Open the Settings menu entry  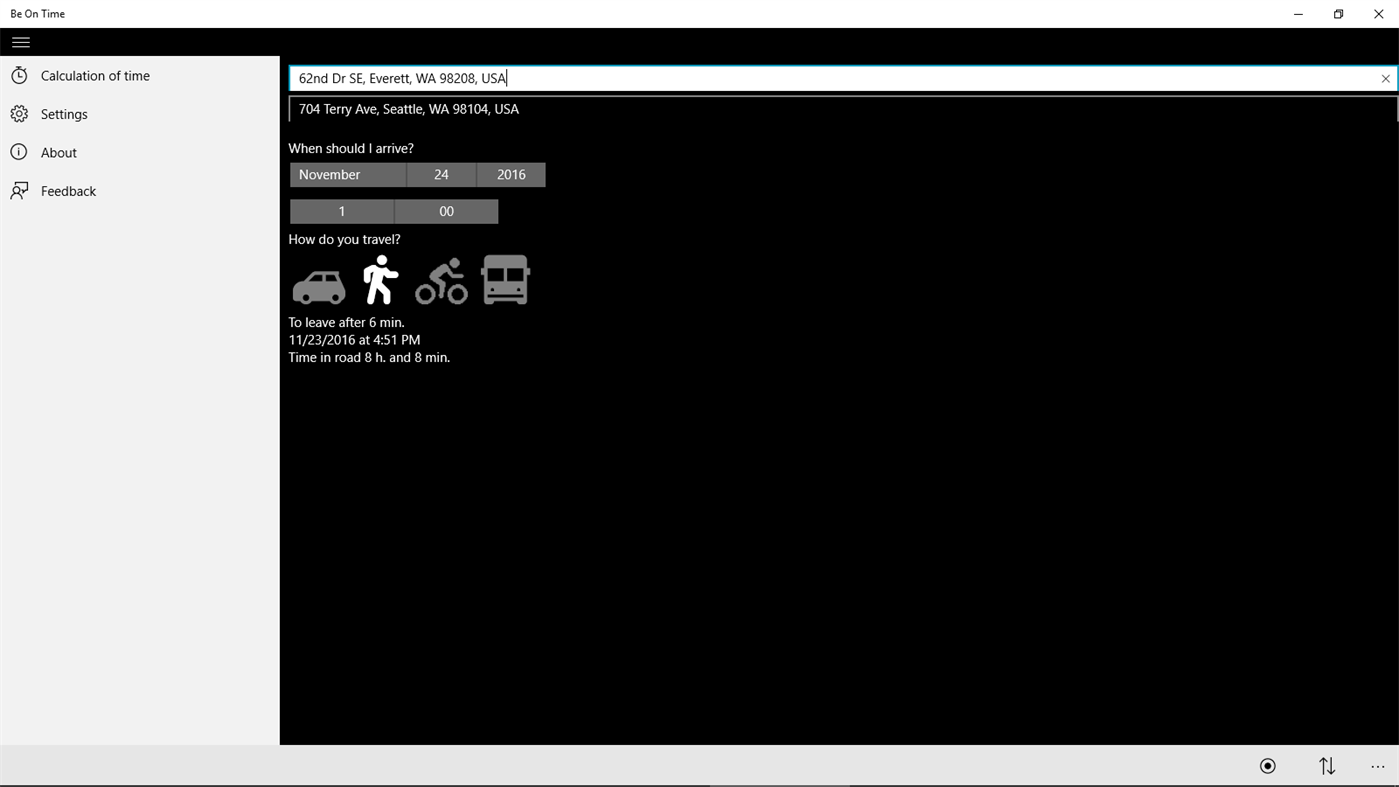[x=20, y=113]
